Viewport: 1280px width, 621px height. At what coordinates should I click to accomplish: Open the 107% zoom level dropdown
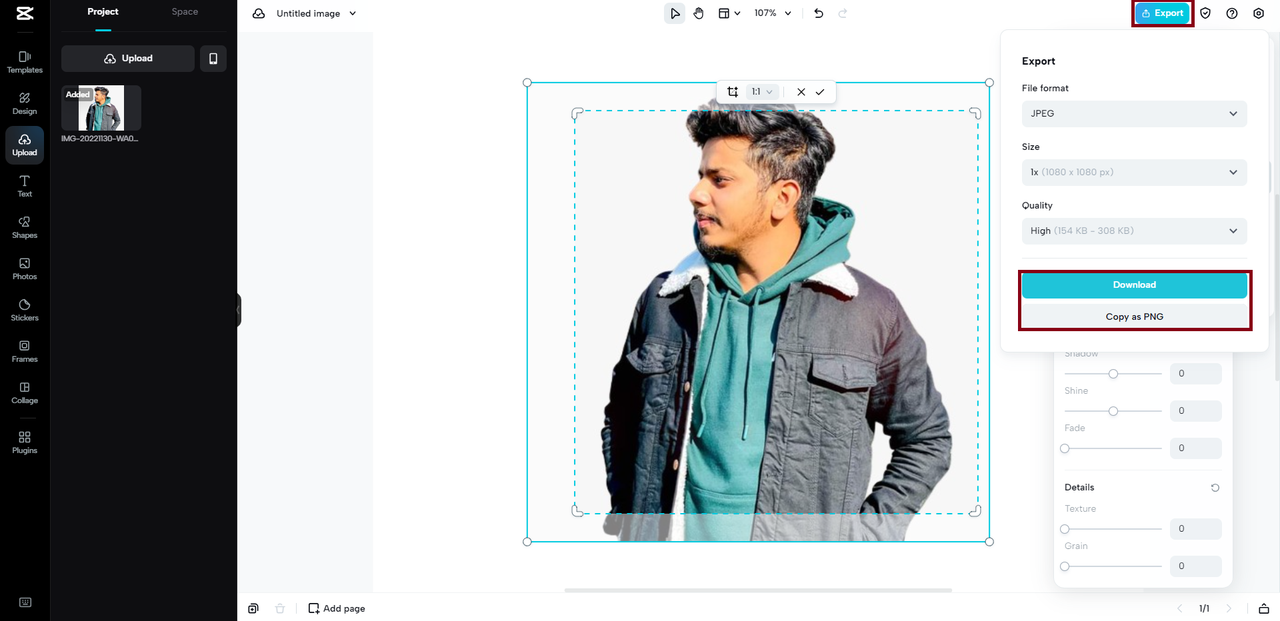tap(773, 13)
